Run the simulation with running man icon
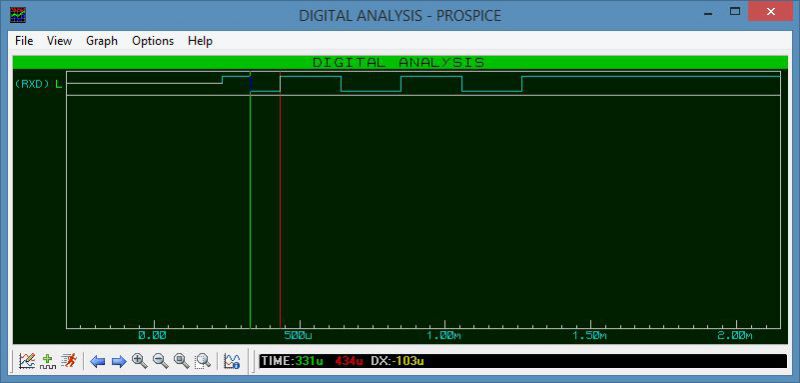Screen dimensions: 800x383 pyautogui.click(x=68, y=361)
